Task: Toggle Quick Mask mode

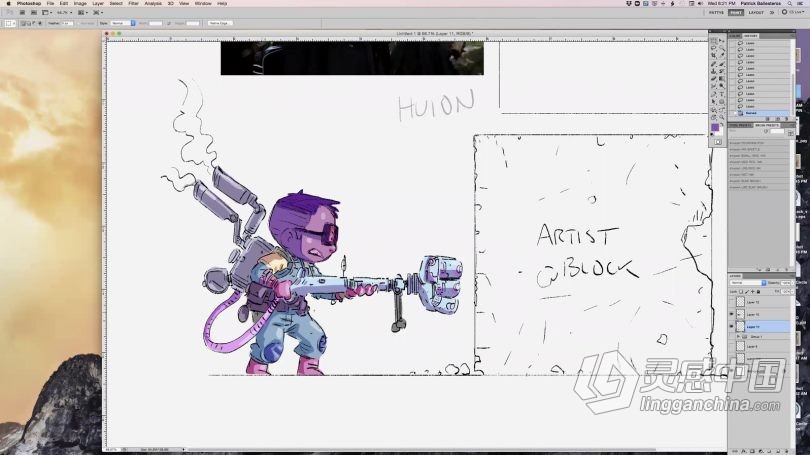Action: pos(718,142)
